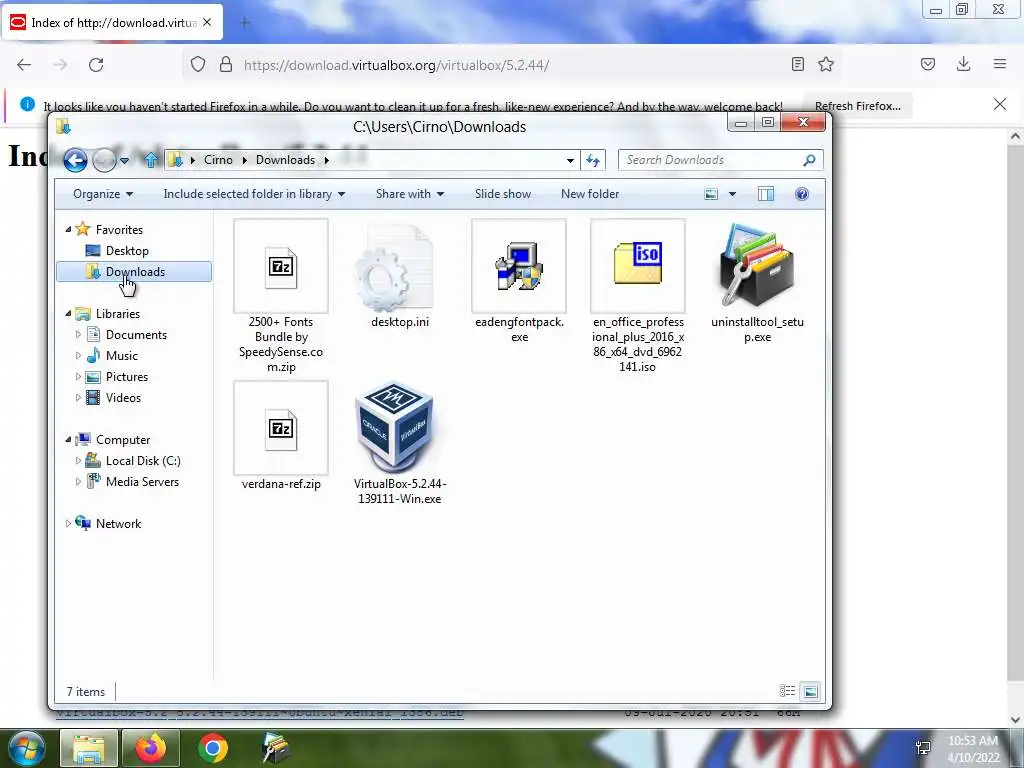Open Music library
The width and height of the screenshot is (1024, 768).
pos(121,355)
